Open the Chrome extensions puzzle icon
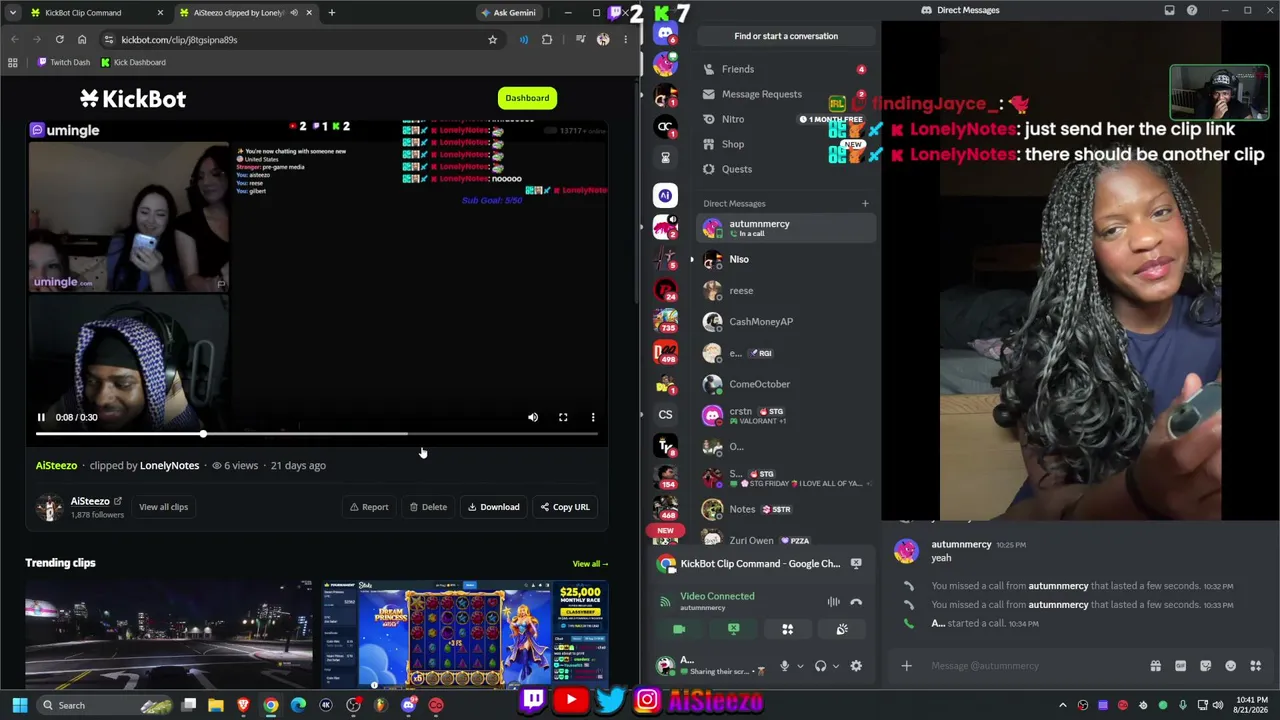The width and height of the screenshot is (1280, 720). click(x=547, y=40)
